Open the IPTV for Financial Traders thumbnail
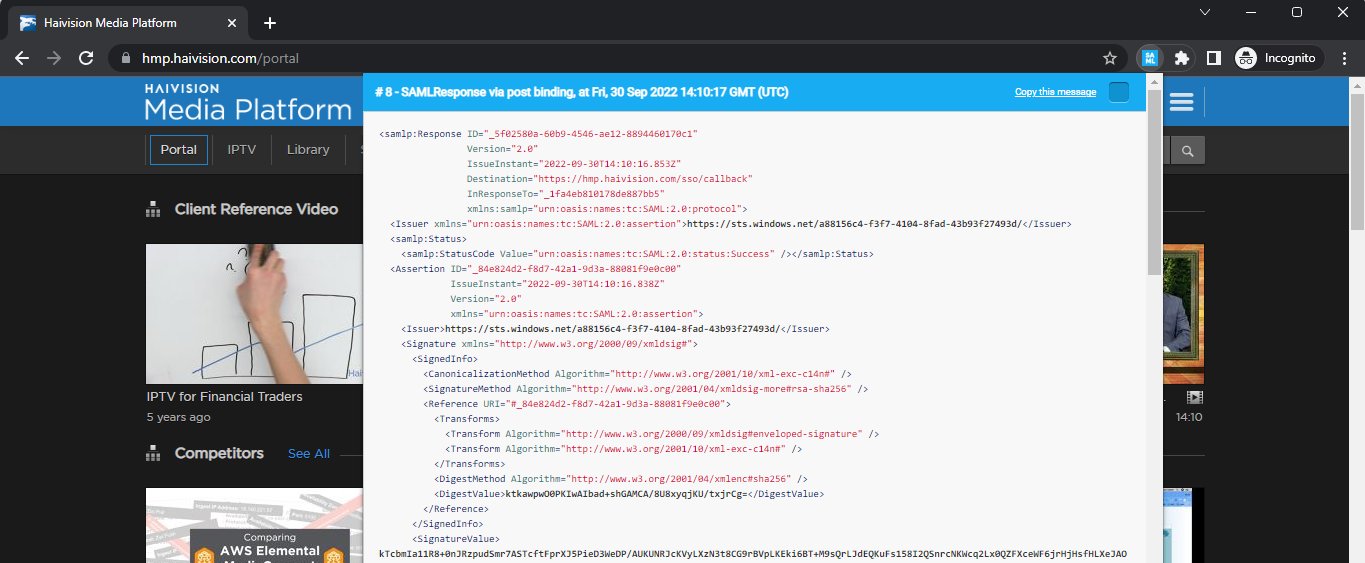Viewport: 1365px width, 563px height. click(254, 313)
